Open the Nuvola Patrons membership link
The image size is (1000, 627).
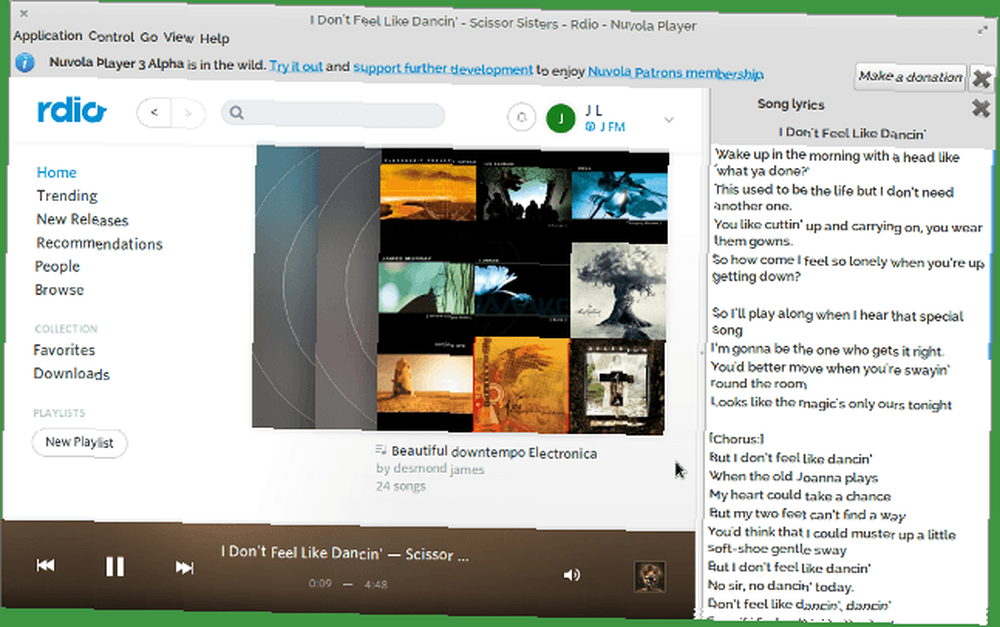[675, 73]
